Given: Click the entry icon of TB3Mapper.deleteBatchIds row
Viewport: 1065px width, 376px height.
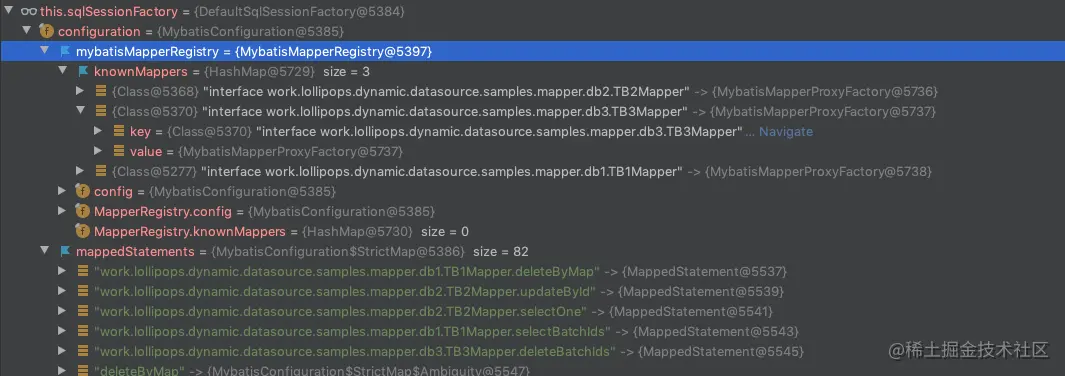Looking at the screenshot, I should click(x=83, y=352).
